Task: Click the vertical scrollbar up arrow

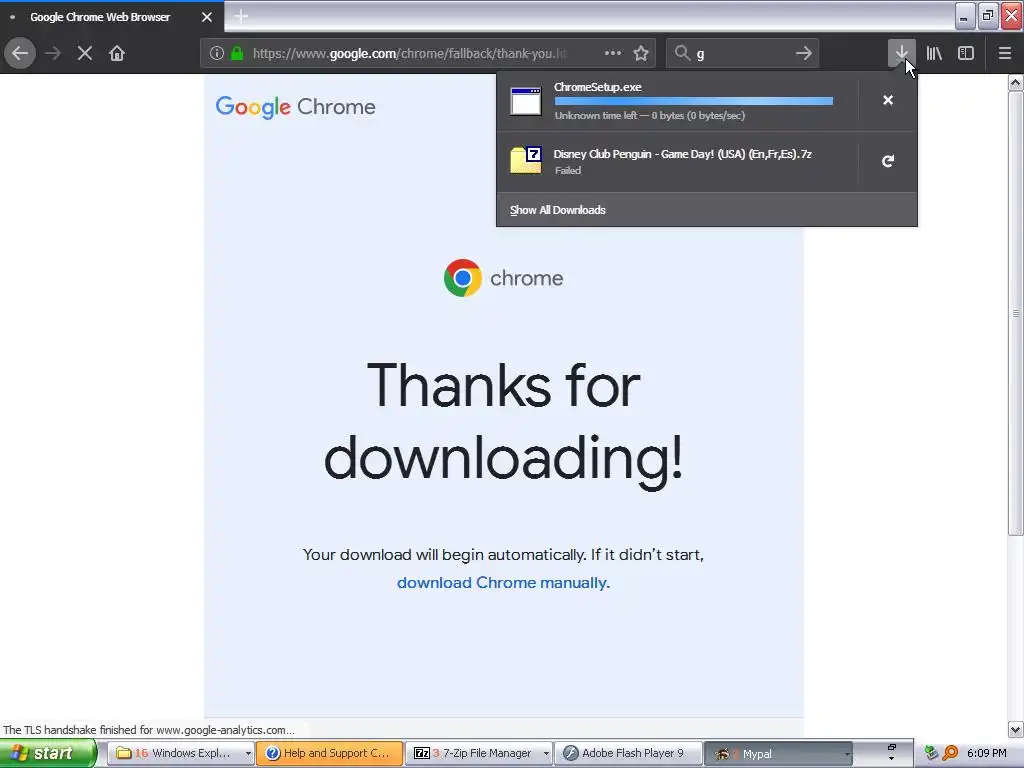Action: coord(1016,83)
